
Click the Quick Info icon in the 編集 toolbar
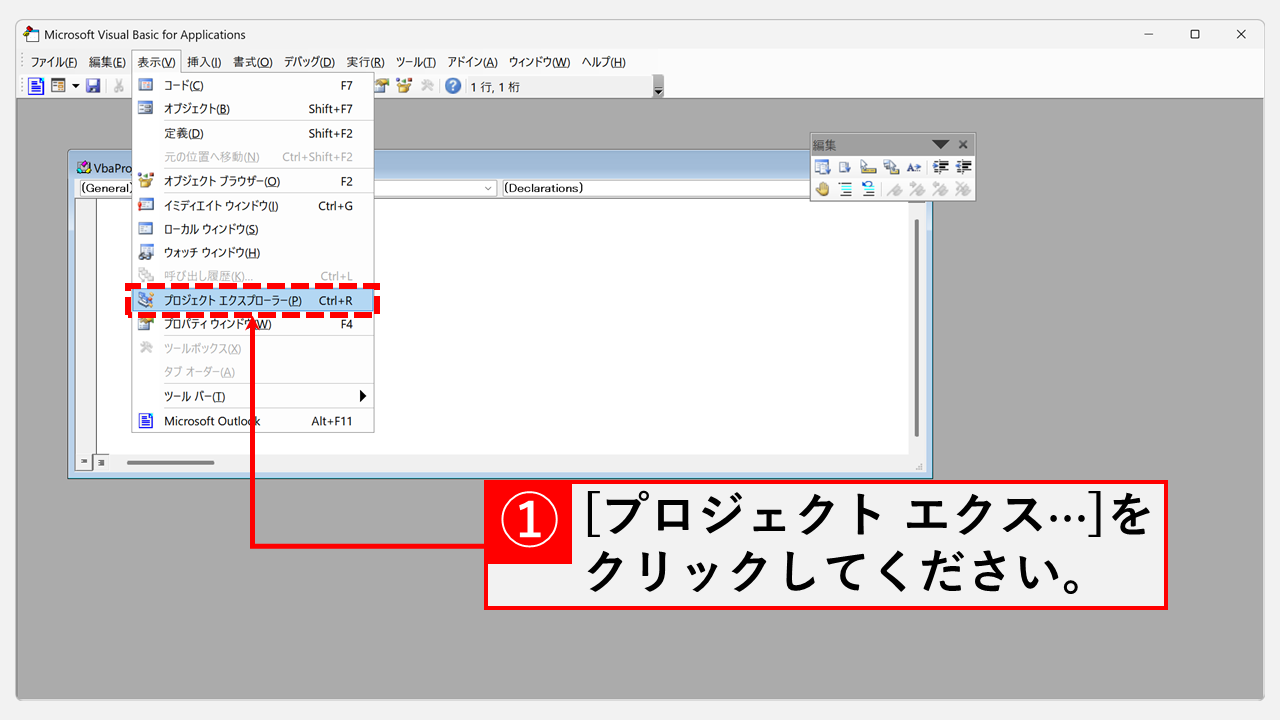868,167
